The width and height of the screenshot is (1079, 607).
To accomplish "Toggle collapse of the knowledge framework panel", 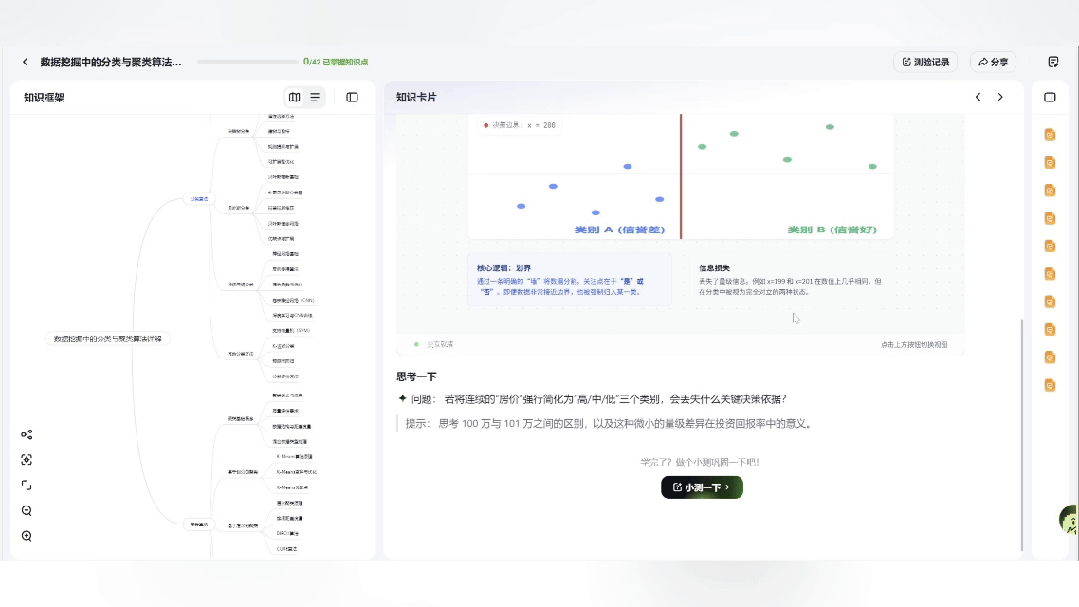I will click(x=351, y=97).
